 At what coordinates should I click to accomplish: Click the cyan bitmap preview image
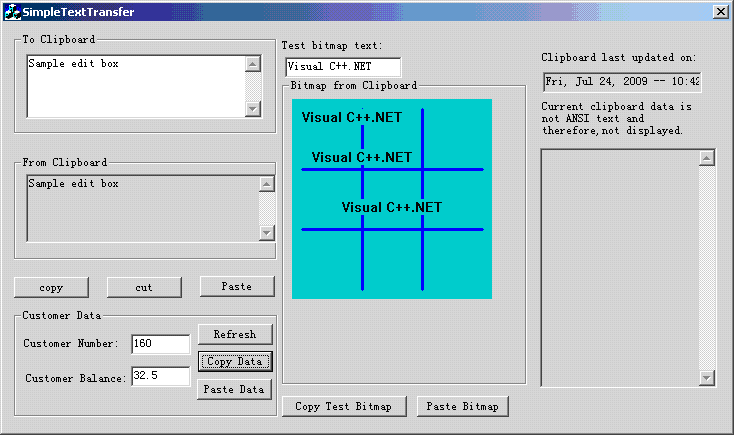coord(392,199)
